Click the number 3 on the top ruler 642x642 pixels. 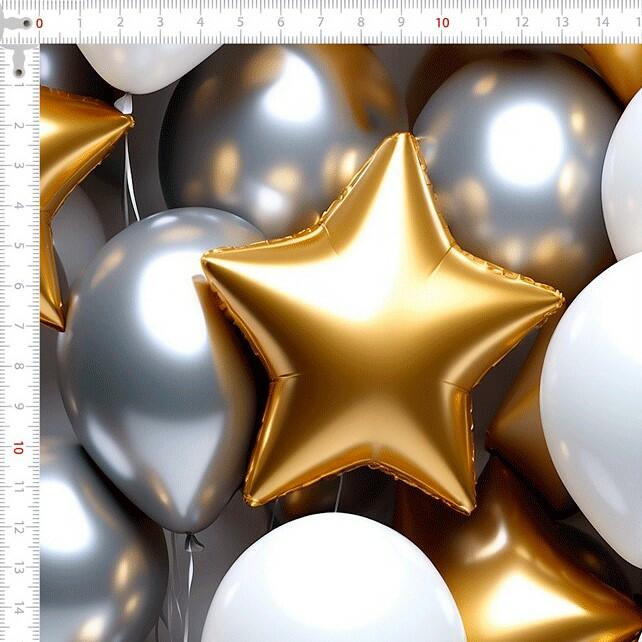click(x=160, y=22)
